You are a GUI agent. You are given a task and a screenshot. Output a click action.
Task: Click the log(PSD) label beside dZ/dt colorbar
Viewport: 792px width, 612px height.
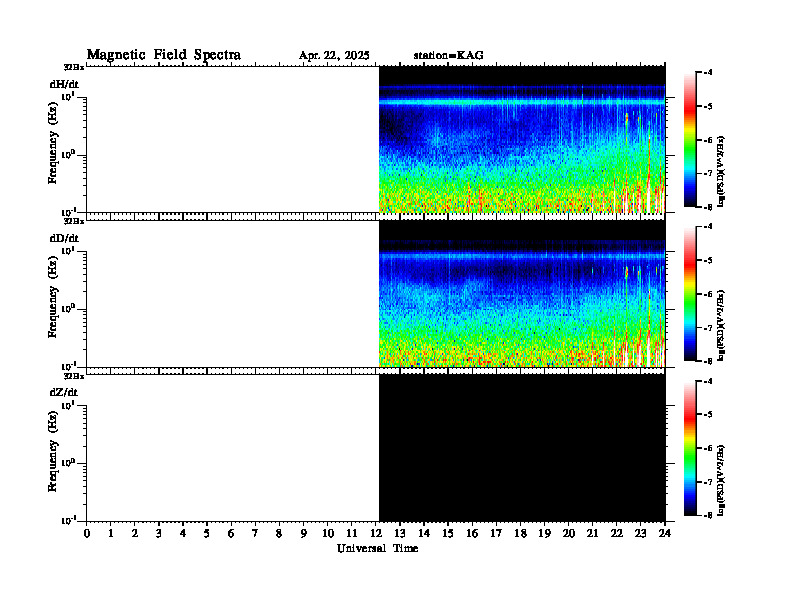tap(721, 480)
